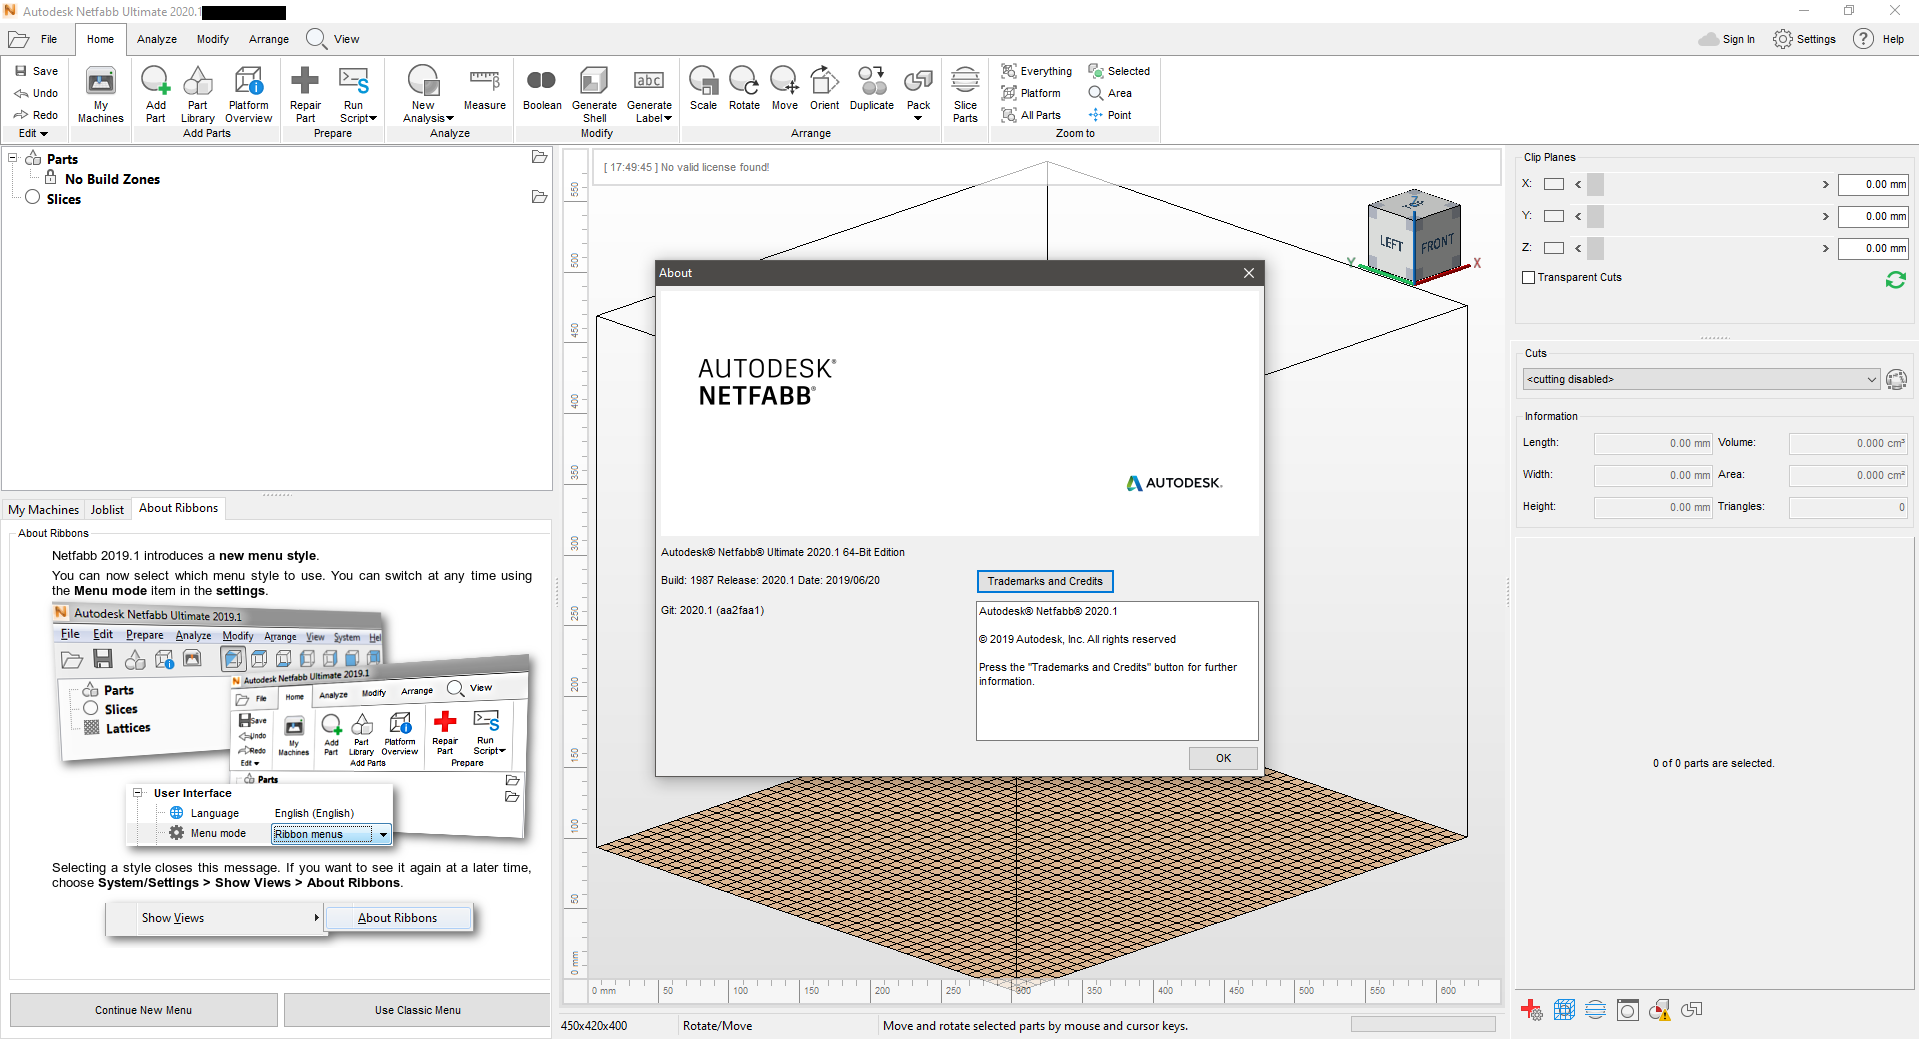Switch to the Joblist tab
Screen dimensions: 1919x1039
pos(107,509)
